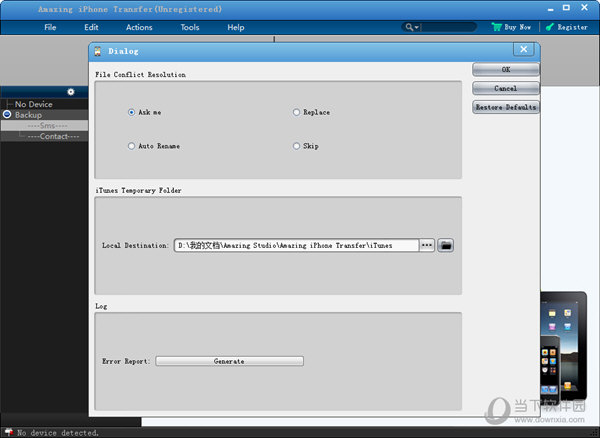The height and width of the screenshot is (438, 600).
Task: Click the Dialog title phone icon
Action: click(98, 51)
